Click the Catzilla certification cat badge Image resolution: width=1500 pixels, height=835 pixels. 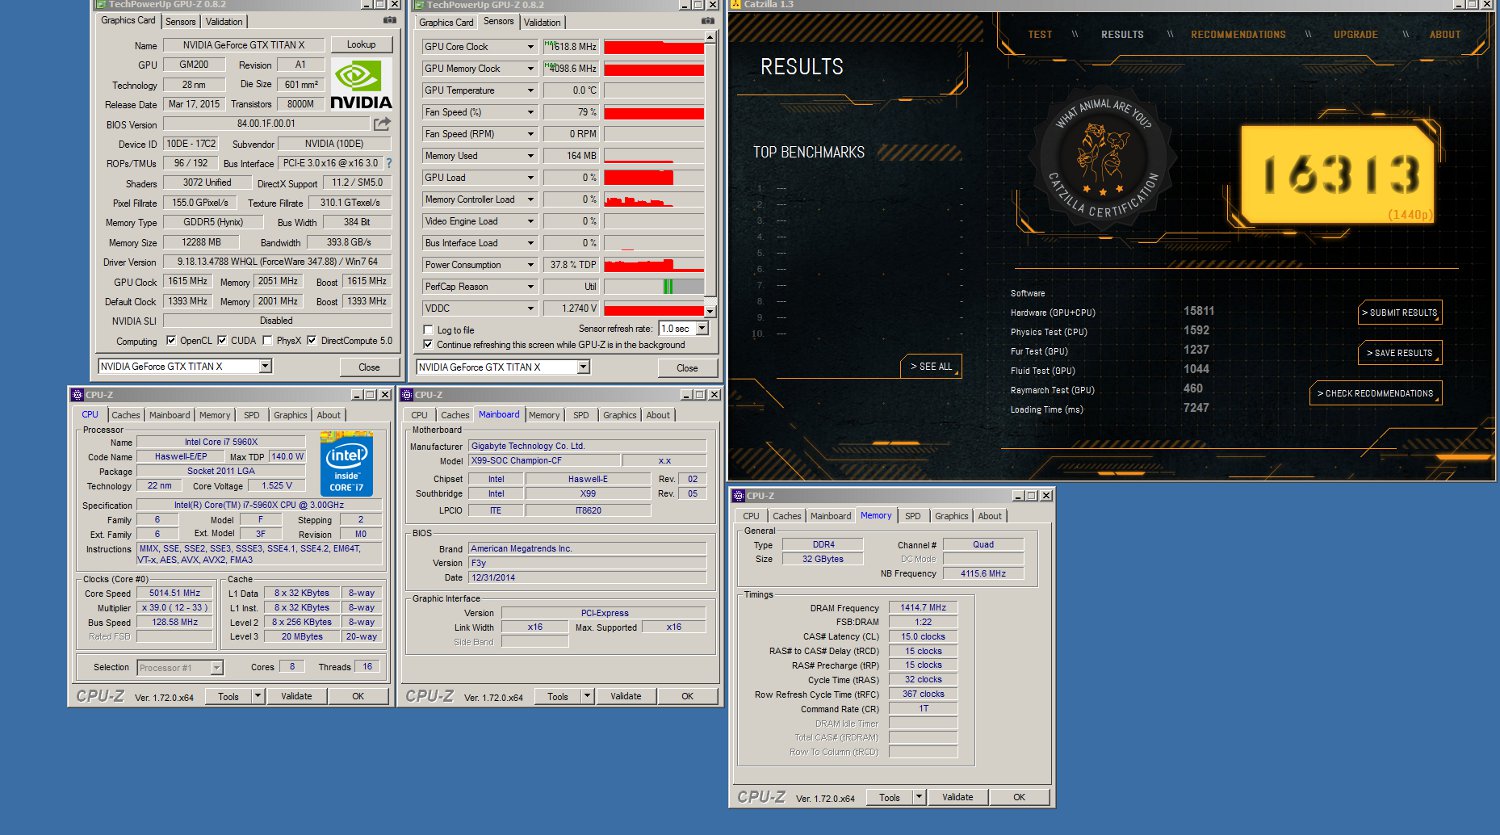[x=1103, y=157]
